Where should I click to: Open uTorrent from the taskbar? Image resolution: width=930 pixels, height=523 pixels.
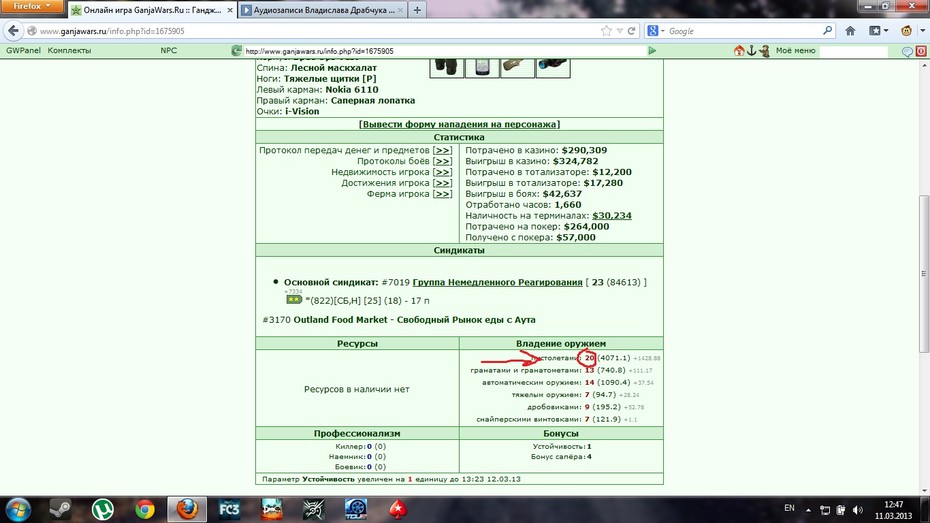tap(103, 509)
